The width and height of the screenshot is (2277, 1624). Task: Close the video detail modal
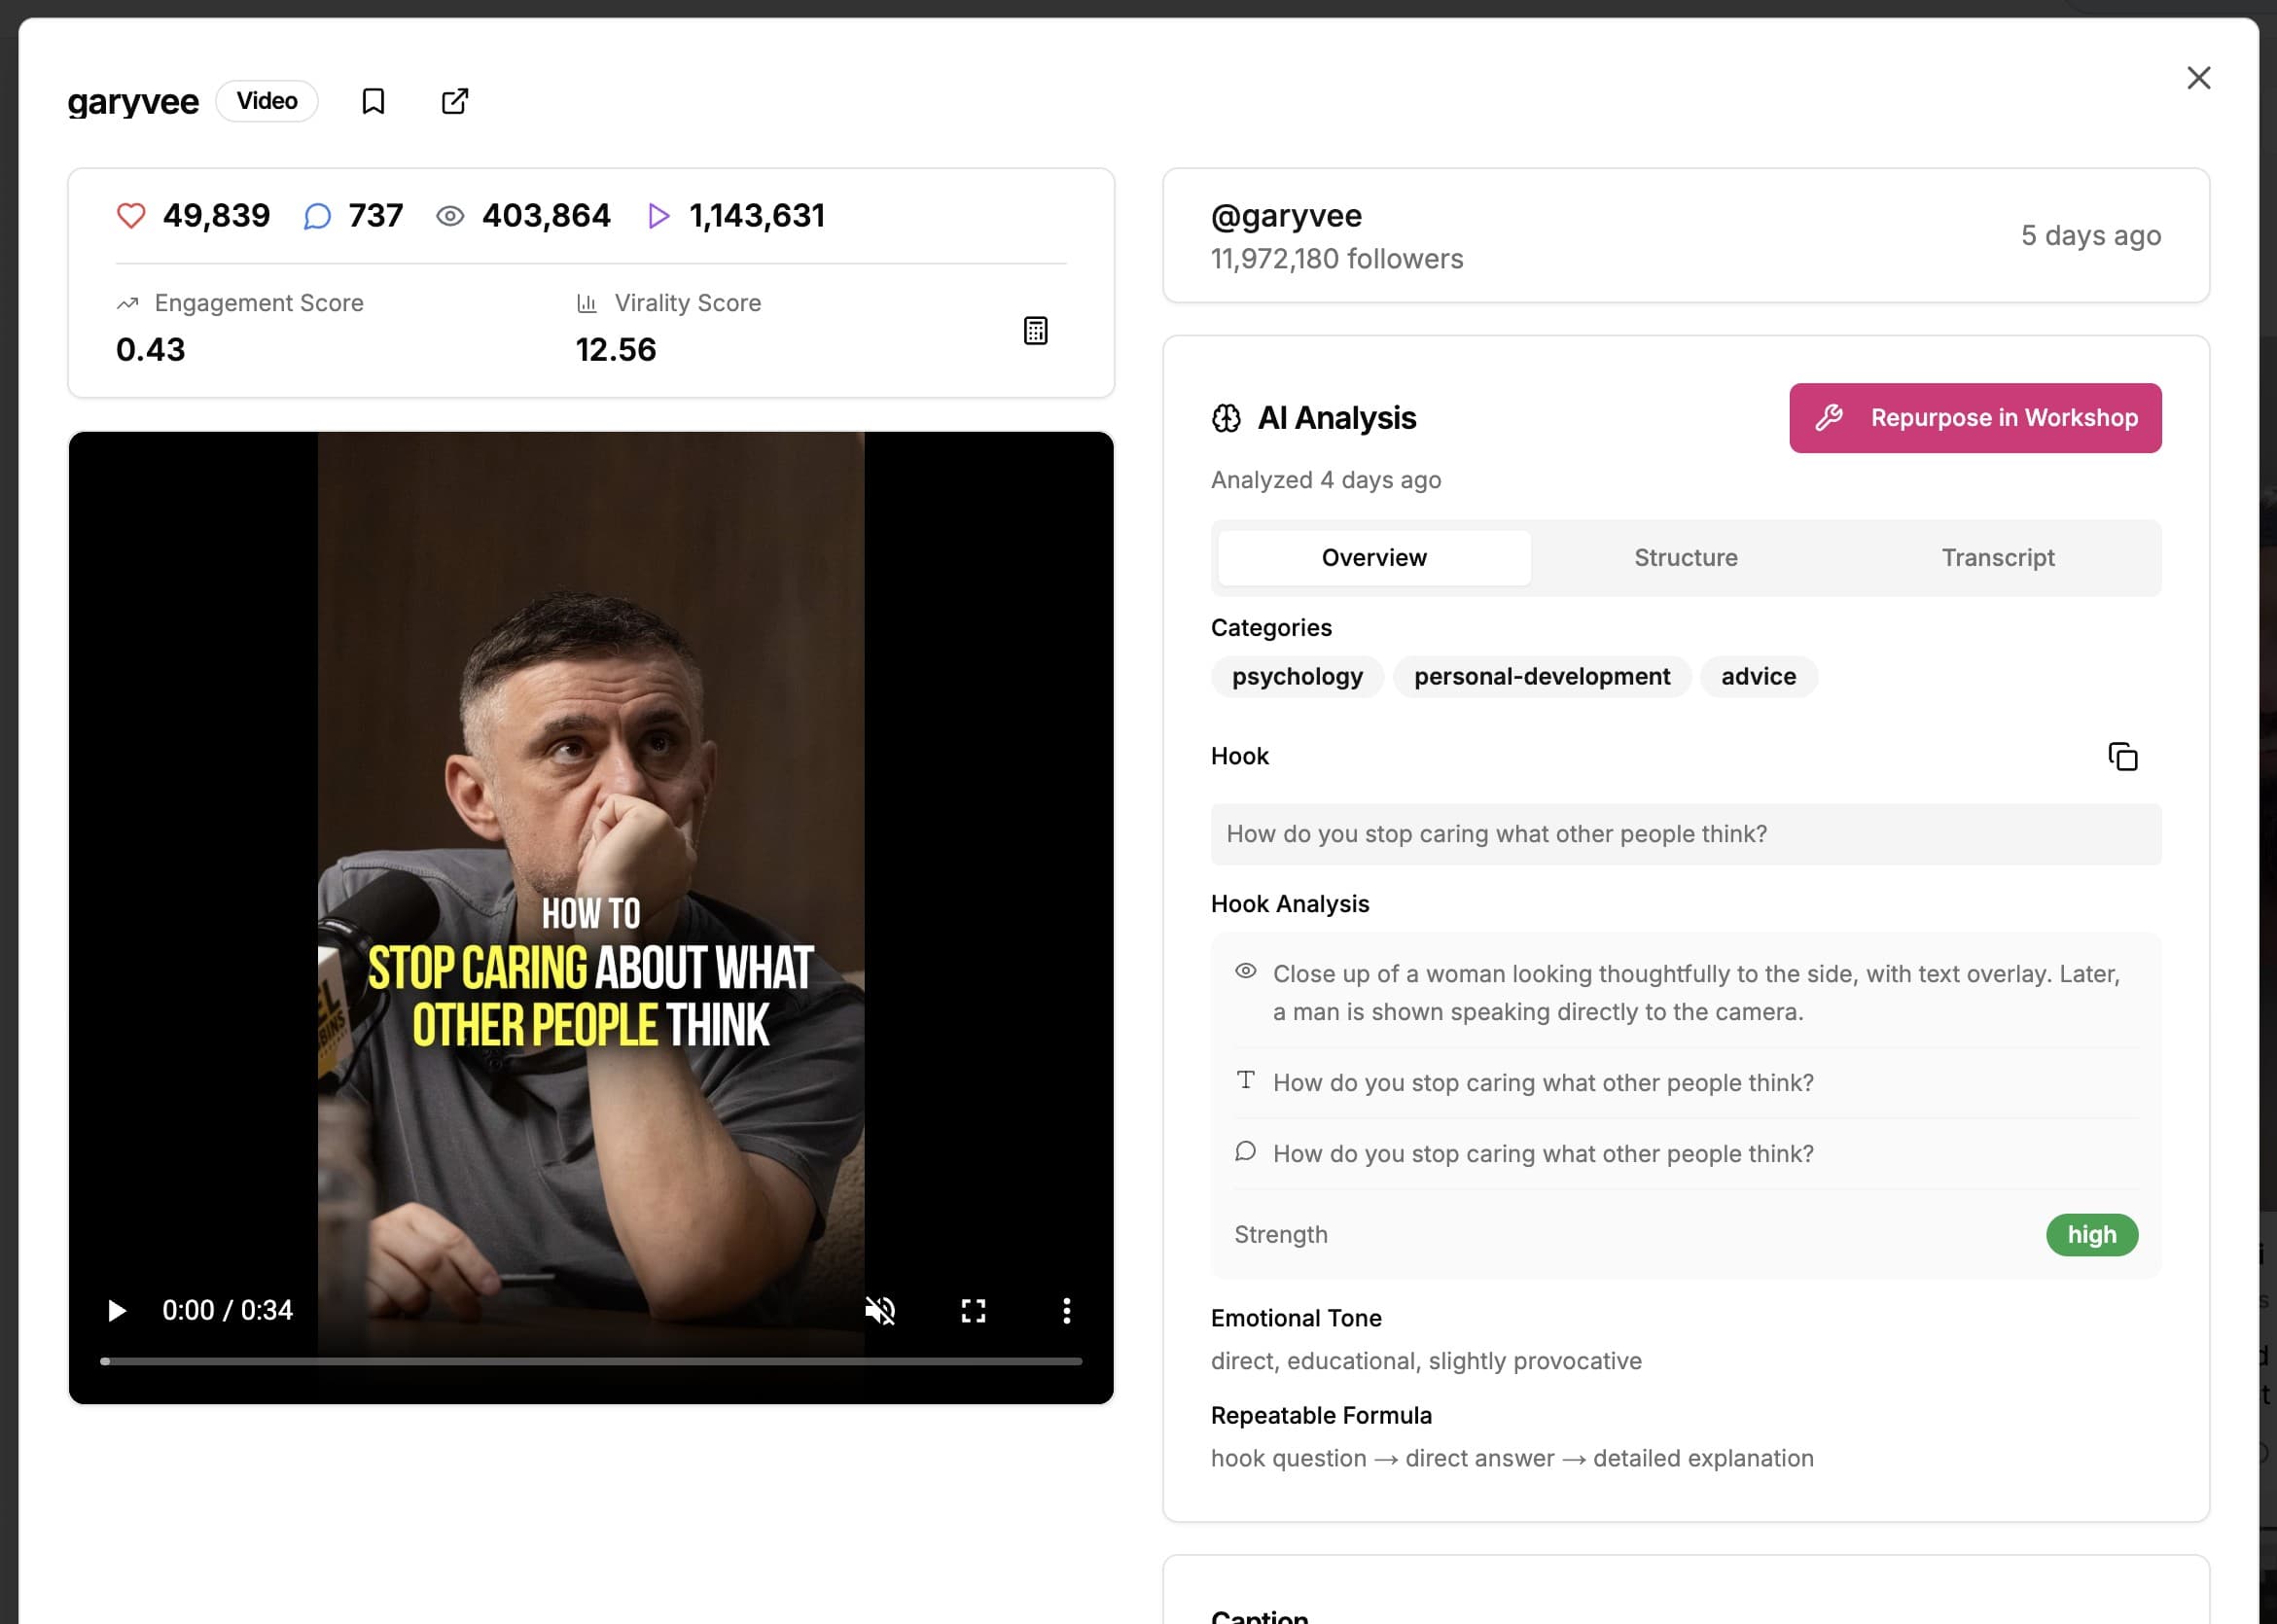[x=2198, y=78]
